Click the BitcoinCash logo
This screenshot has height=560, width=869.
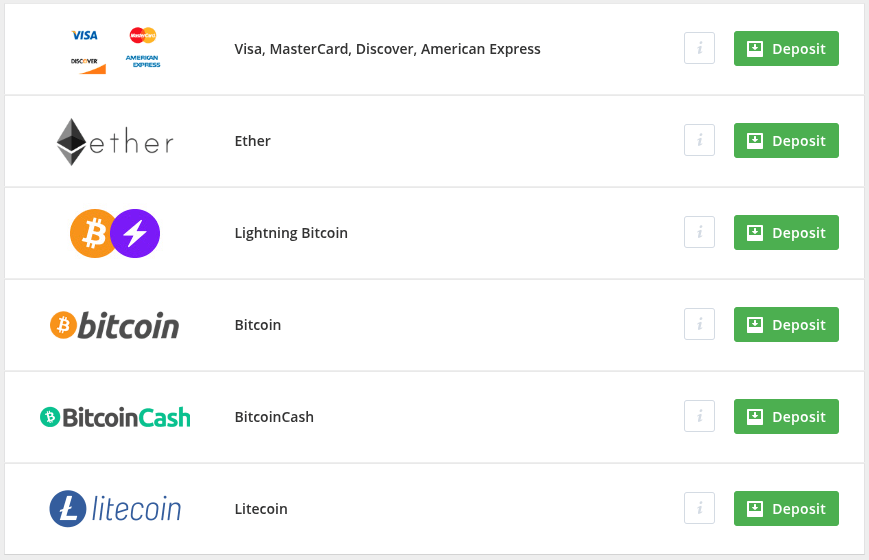tap(115, 417)
